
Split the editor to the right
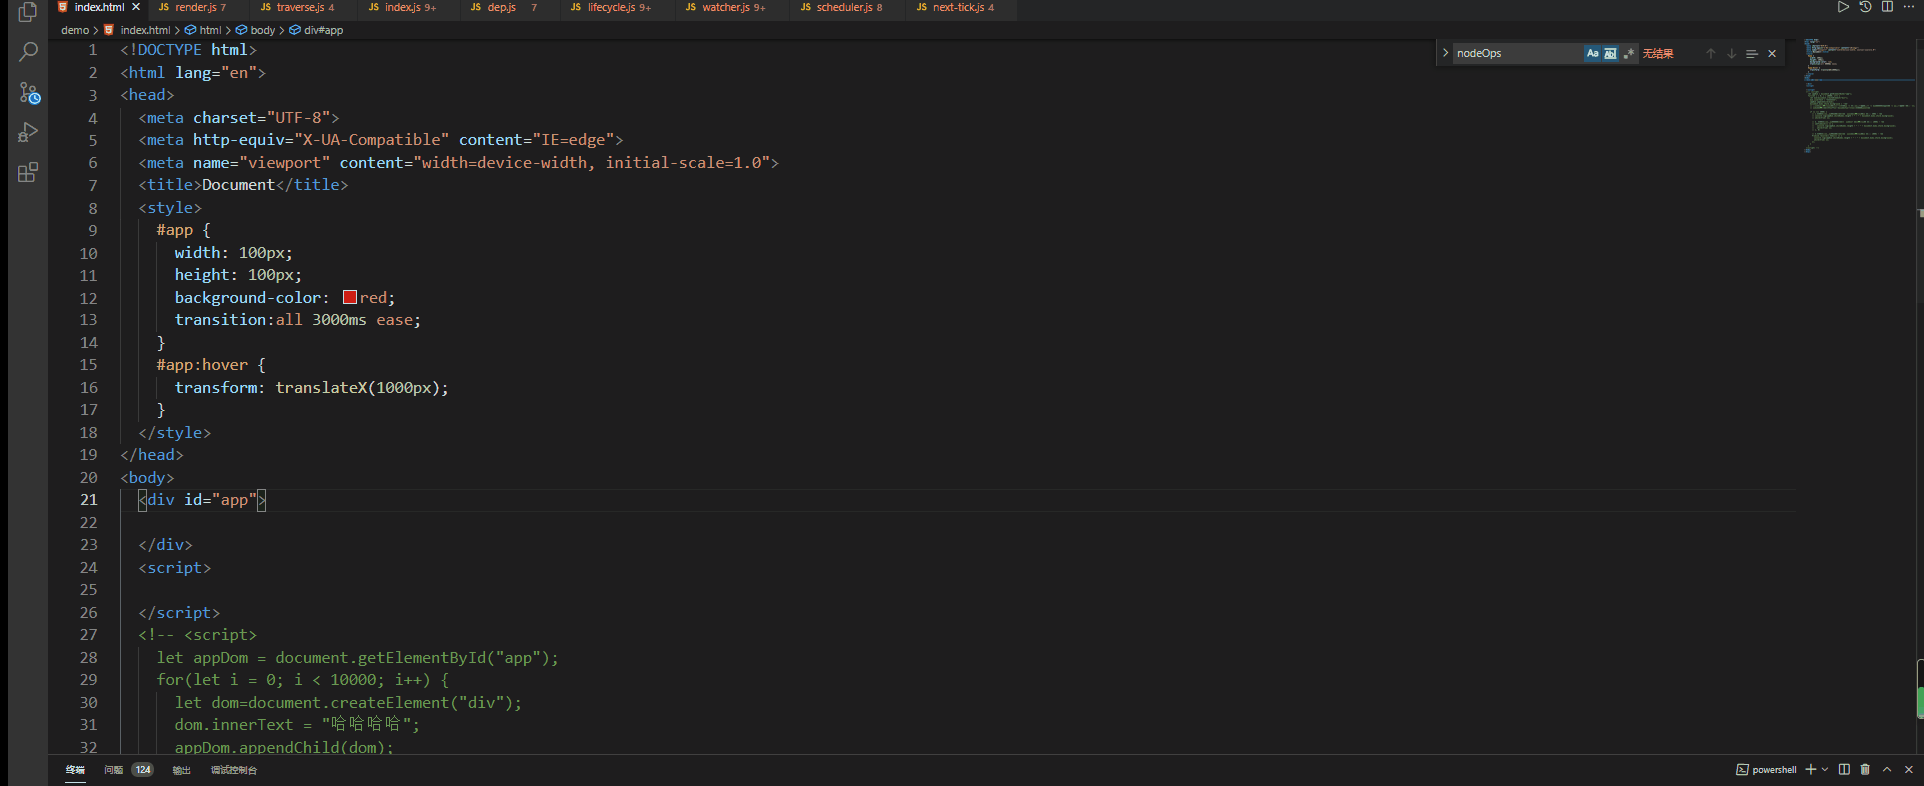pos(1887,7)
